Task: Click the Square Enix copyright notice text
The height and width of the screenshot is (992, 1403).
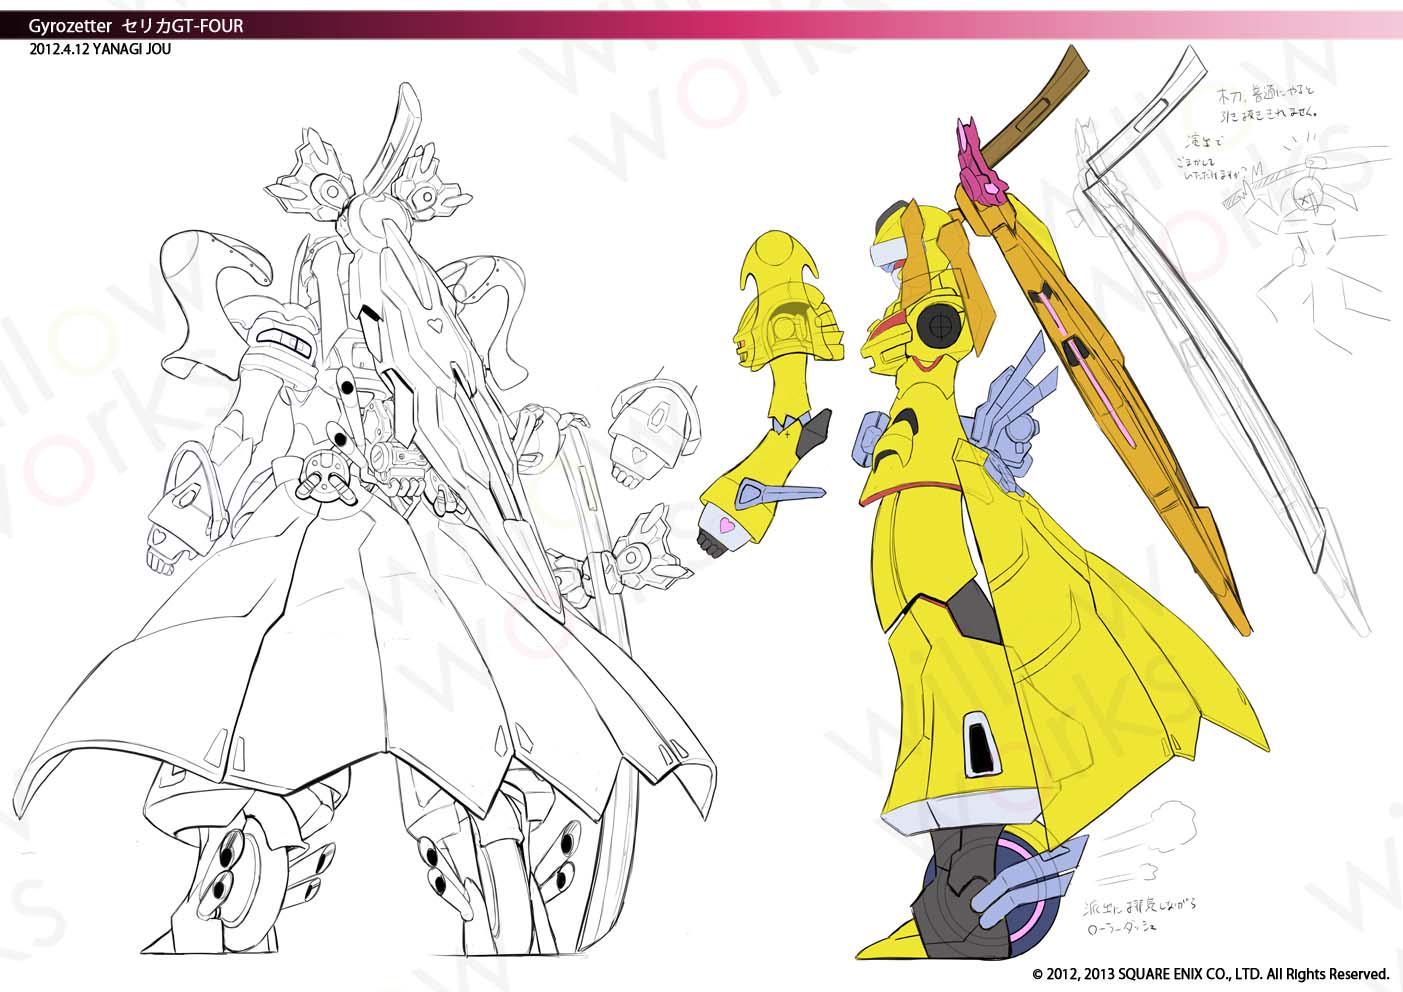Action: pyautogui.click(x=1211, y=973)
